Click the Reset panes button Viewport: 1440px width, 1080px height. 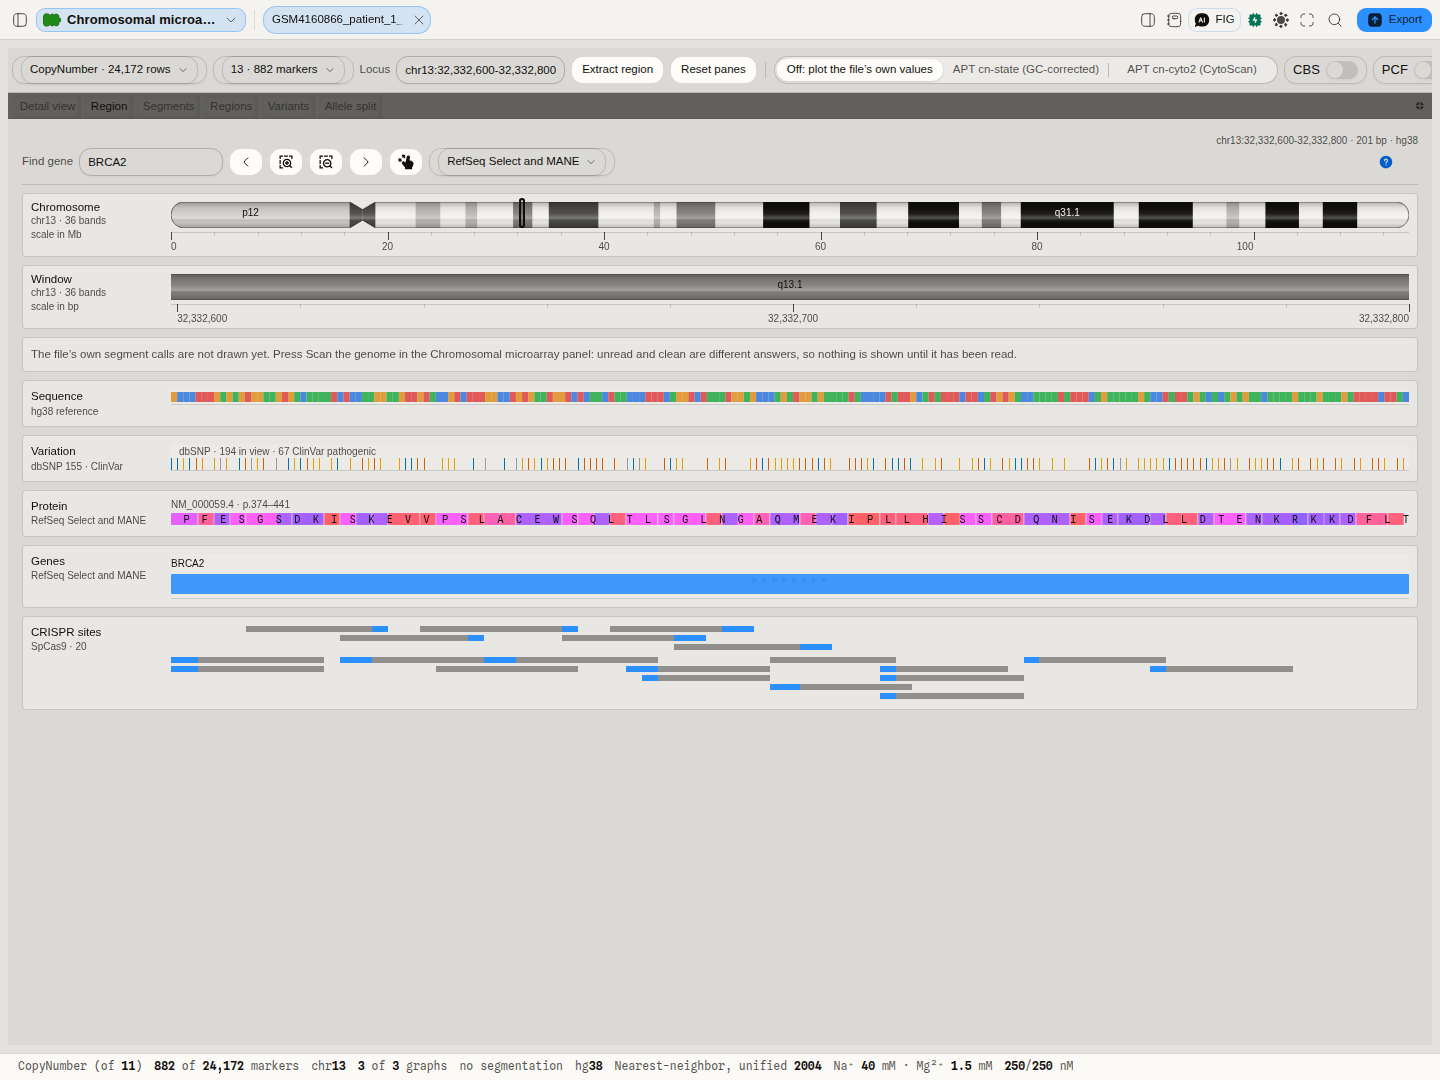pyautogui.click(x=713, y=70)
